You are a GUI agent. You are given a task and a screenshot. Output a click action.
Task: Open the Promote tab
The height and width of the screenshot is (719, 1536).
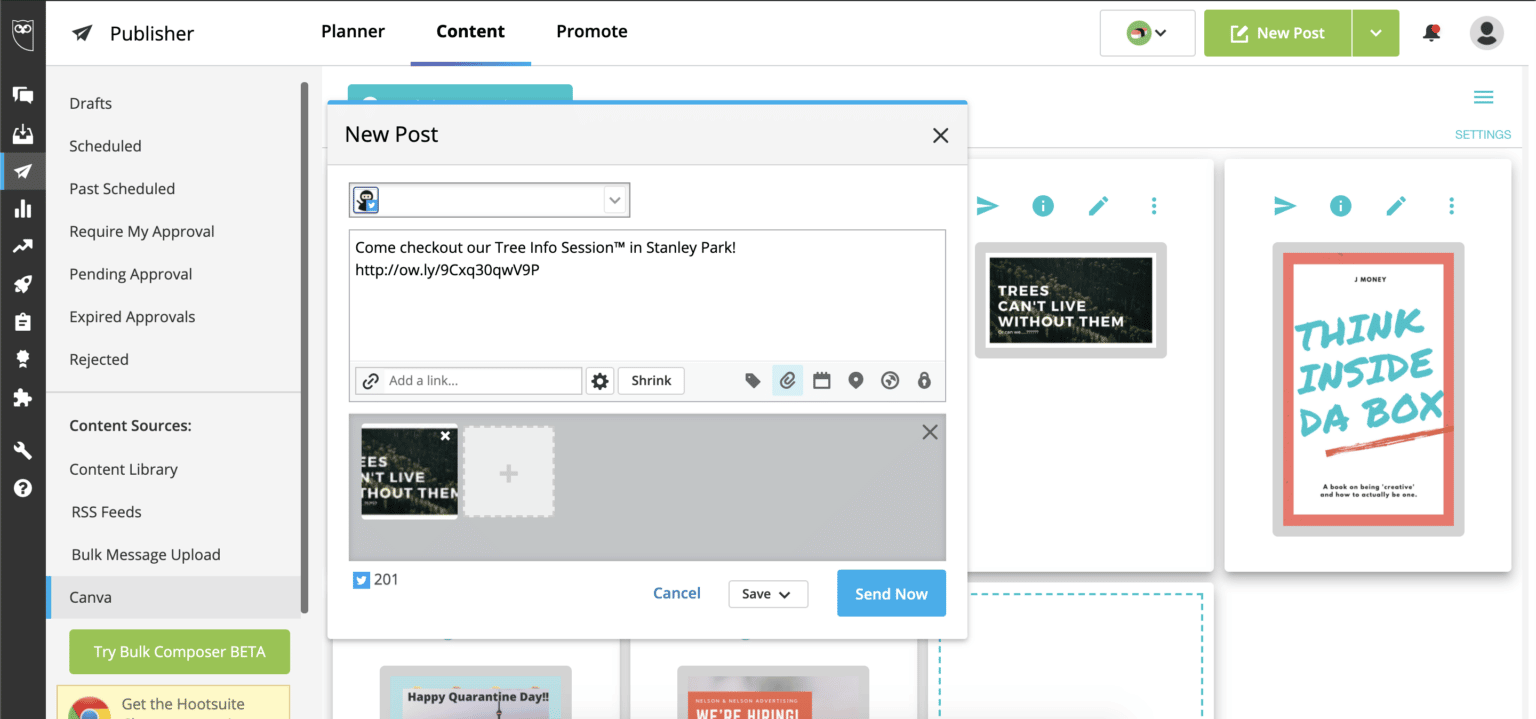tap(591, 31)
